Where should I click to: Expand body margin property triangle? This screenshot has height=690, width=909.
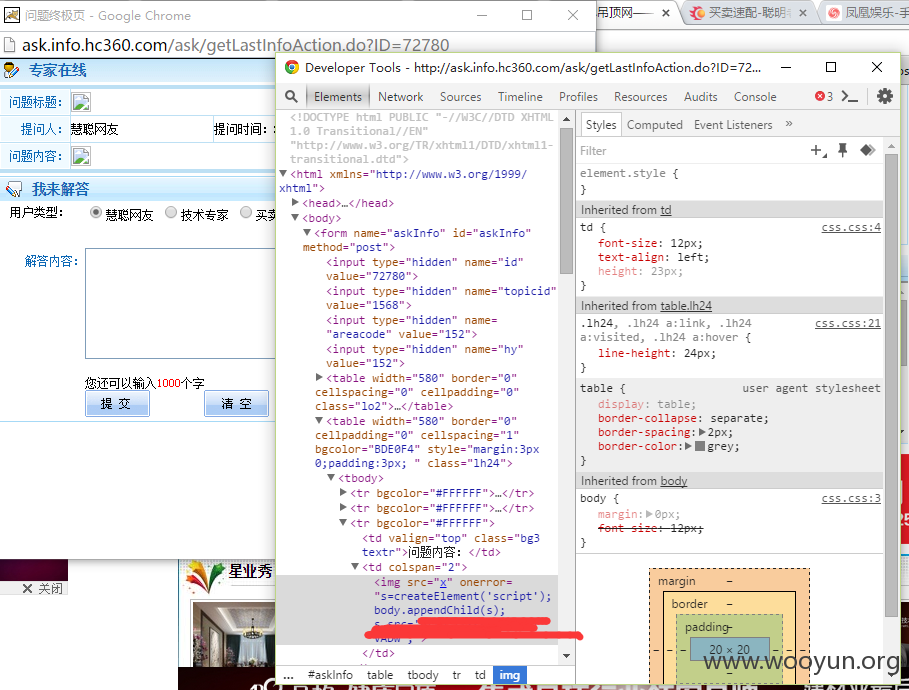pos(649,514)
